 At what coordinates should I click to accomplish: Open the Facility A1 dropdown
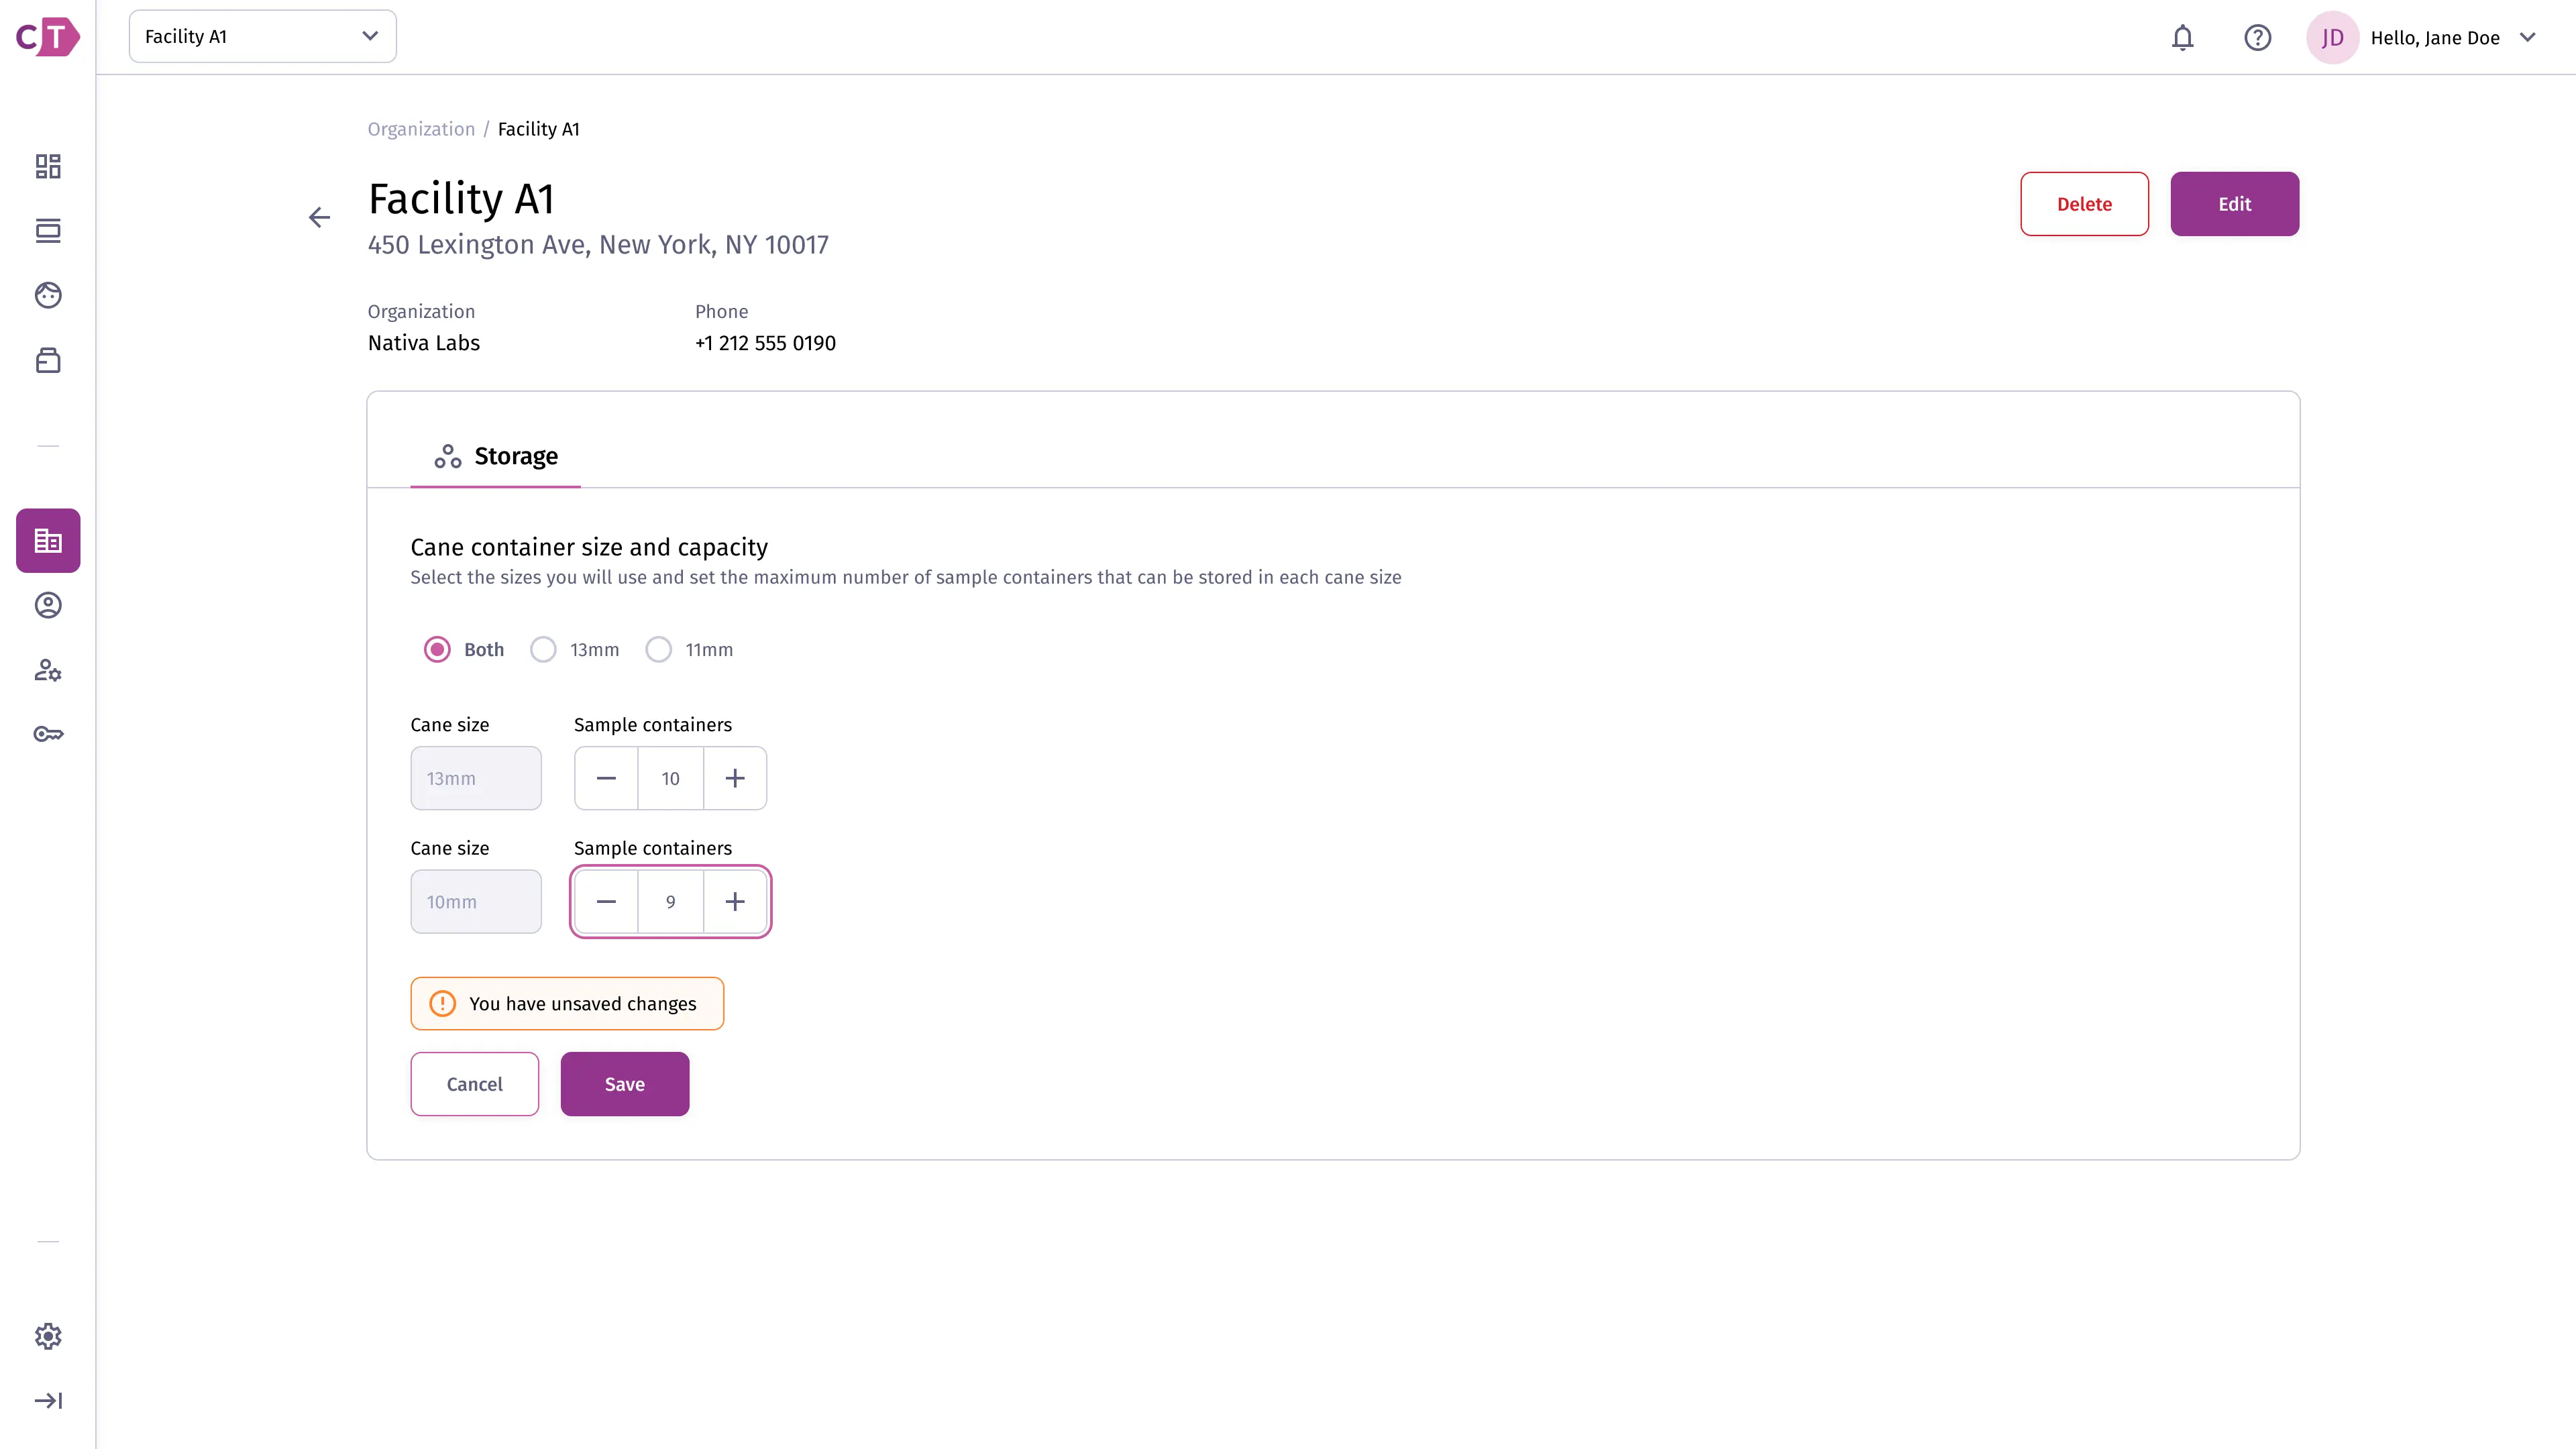[x=262, y=36]
